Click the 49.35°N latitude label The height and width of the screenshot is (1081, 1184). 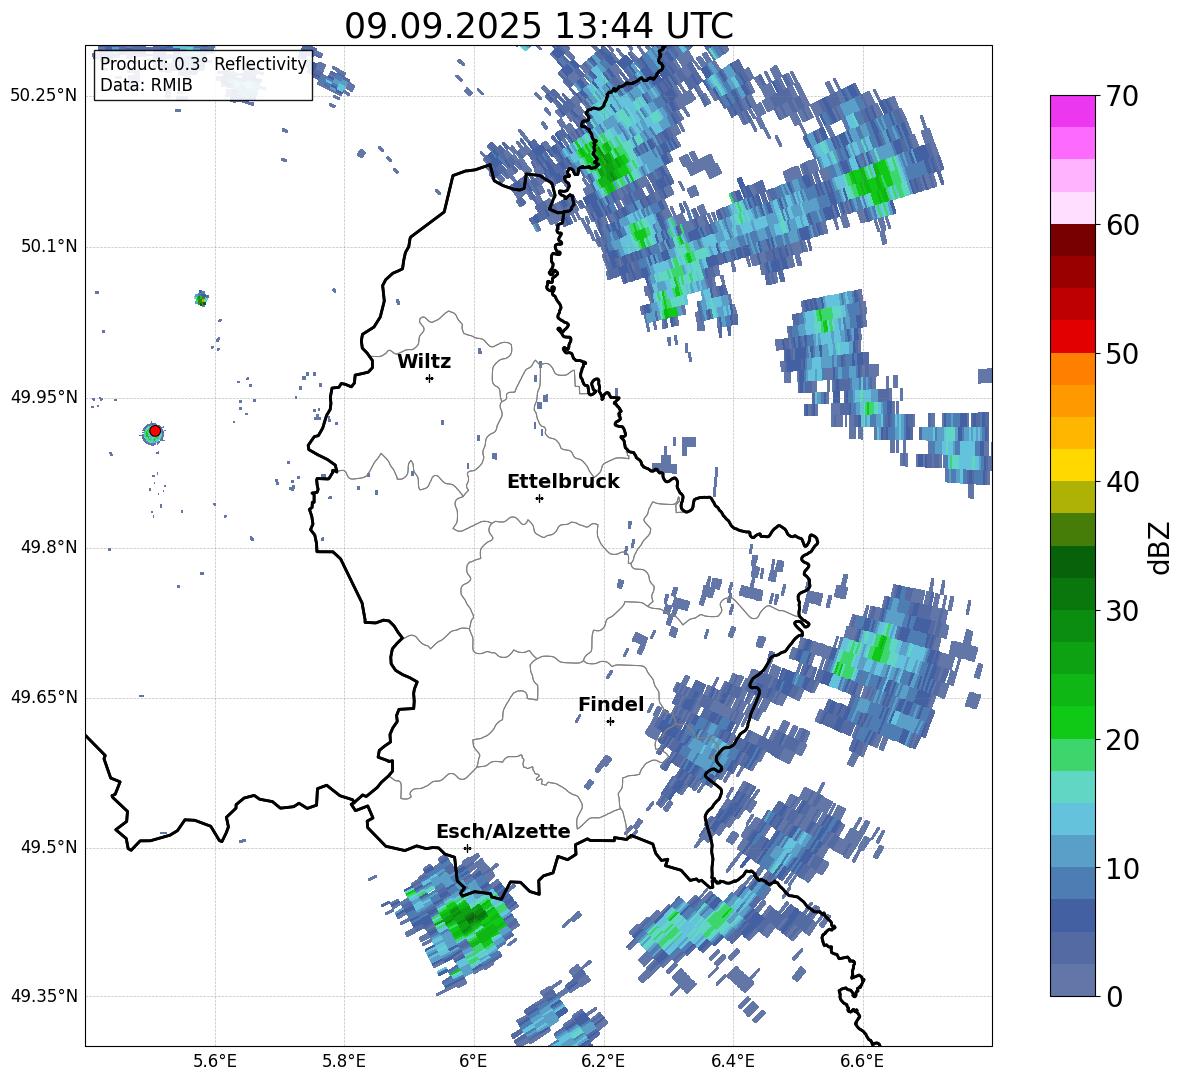click(x=44, y=996)
